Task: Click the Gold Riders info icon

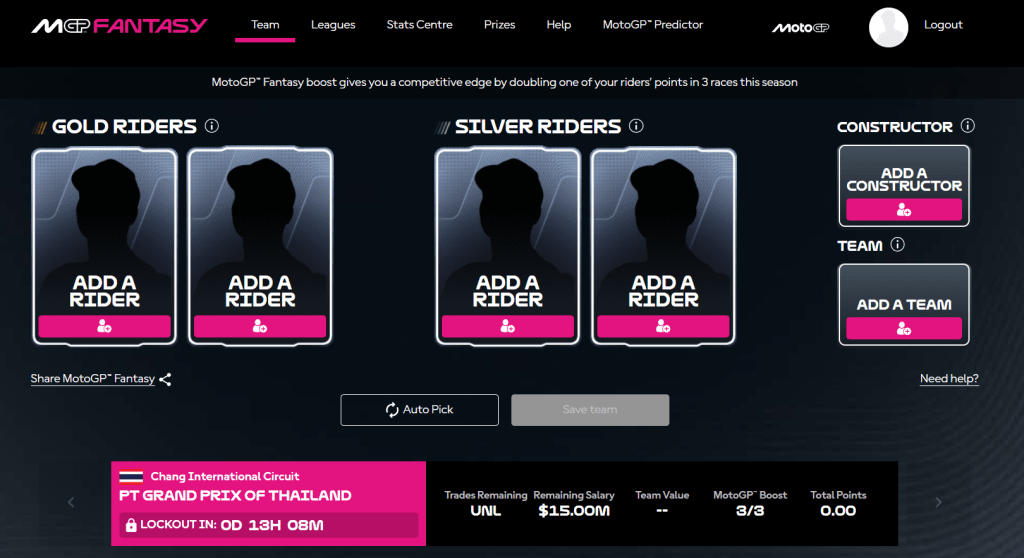Action: [x=211, y=126]
